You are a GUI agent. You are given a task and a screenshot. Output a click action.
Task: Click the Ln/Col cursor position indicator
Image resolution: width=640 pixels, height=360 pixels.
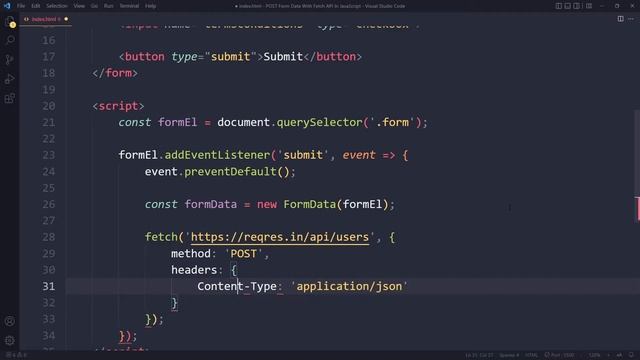tap(479, 355)
